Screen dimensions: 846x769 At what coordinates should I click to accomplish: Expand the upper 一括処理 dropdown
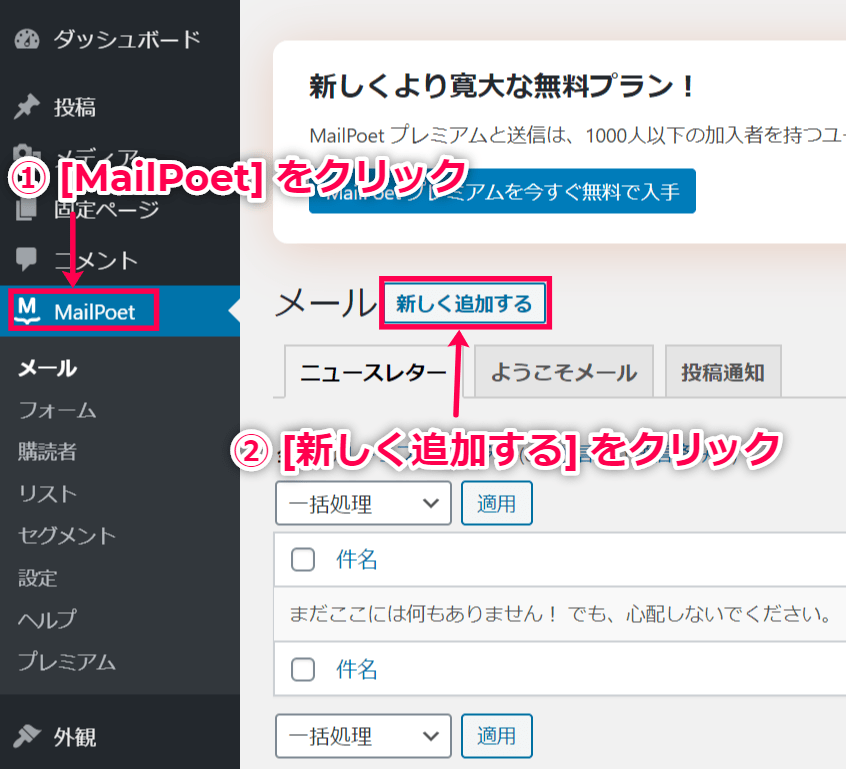[x=363, y=503]
